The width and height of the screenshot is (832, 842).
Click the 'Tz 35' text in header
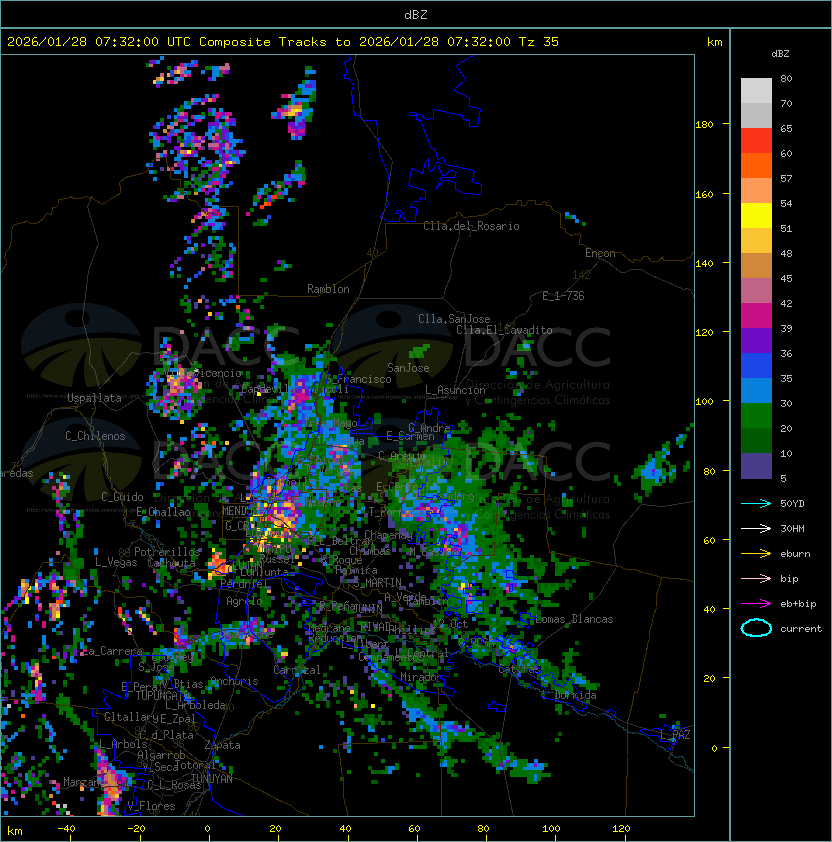pos(539,42)
